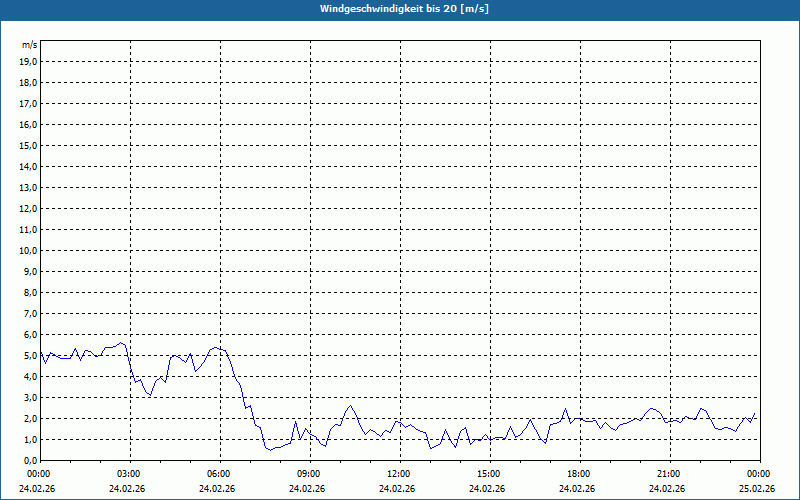Click the title "Windgeschwindigkeit bis 20 [m/s]"

tap(404, 9)
